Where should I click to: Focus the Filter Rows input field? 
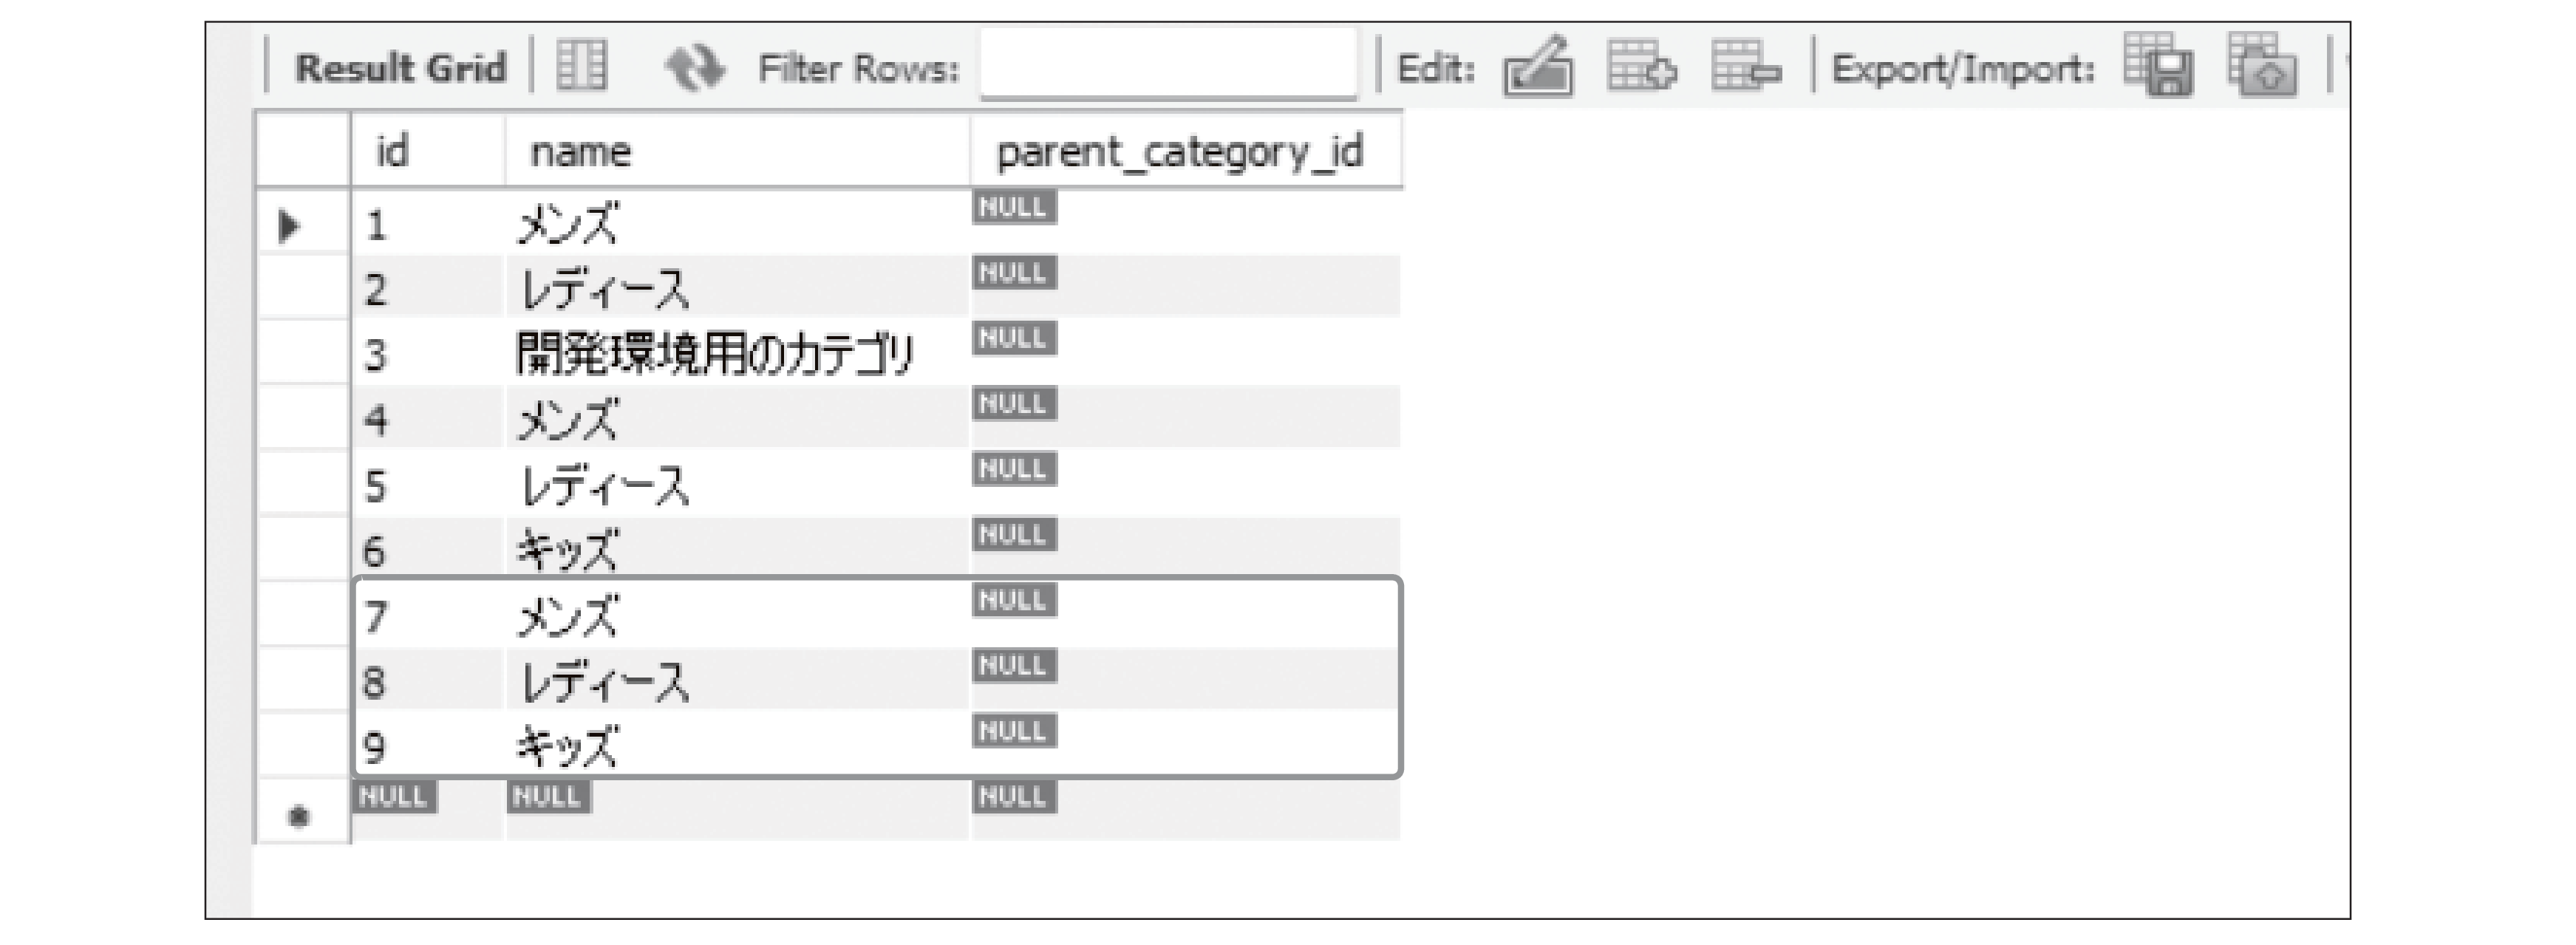pos(1168,64)
